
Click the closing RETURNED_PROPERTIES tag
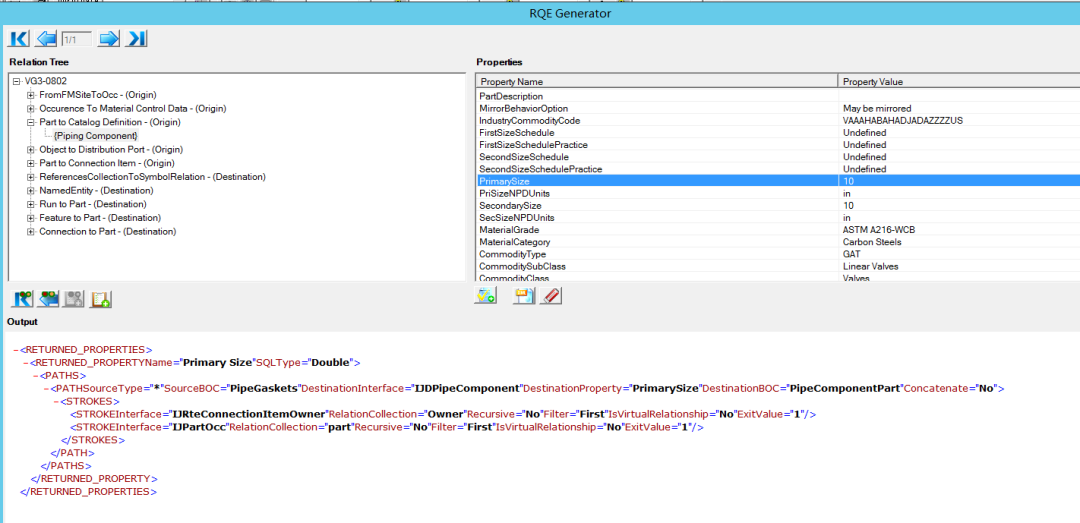[89, 492]
